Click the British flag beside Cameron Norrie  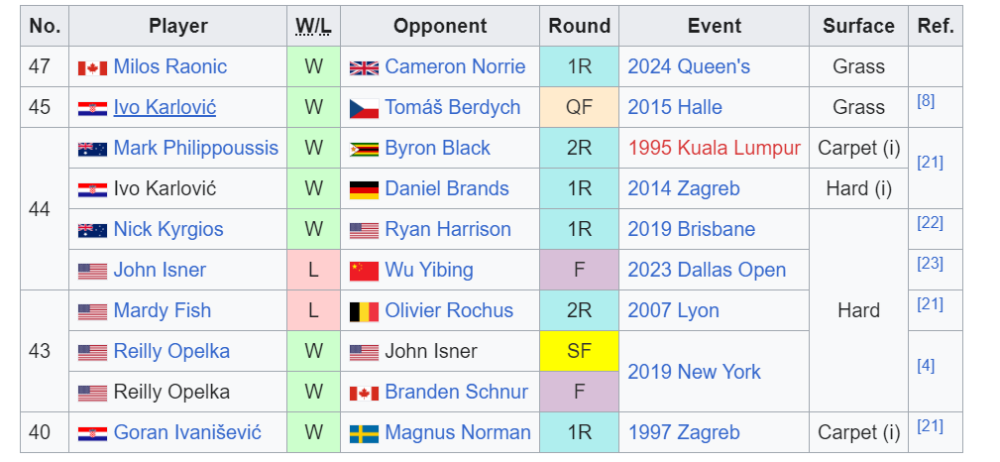[363, 68]
